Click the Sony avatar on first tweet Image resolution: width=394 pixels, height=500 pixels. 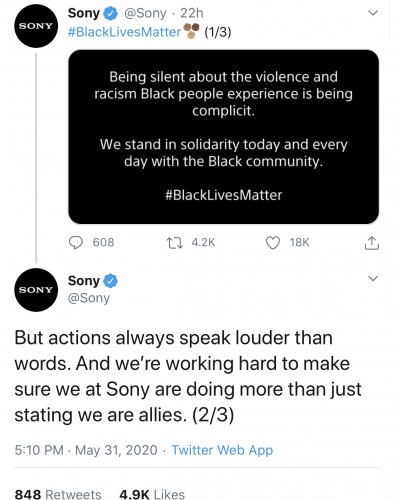click(x=36, y=26)
